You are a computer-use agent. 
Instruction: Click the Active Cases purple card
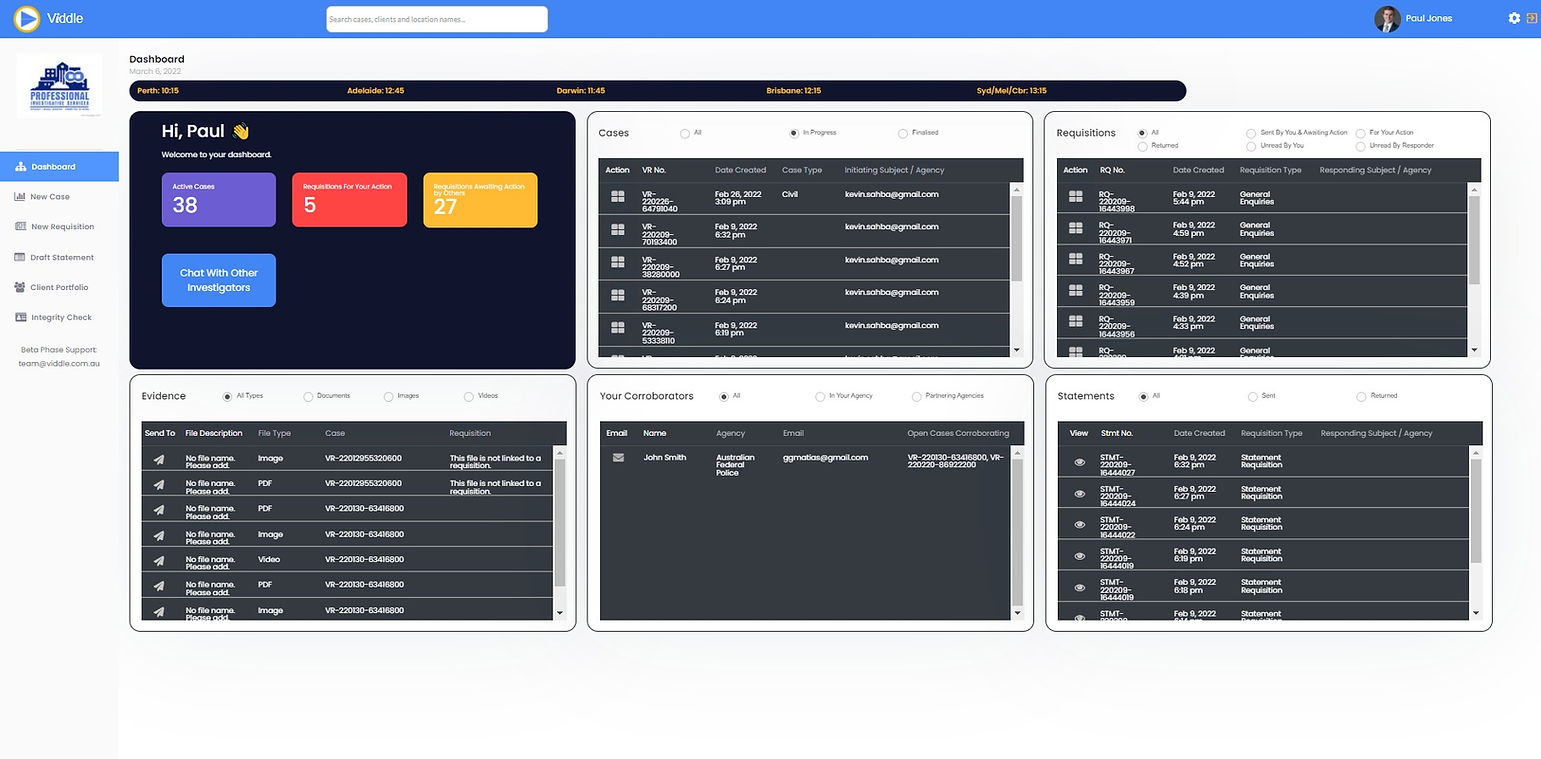(x=219, y=200)
